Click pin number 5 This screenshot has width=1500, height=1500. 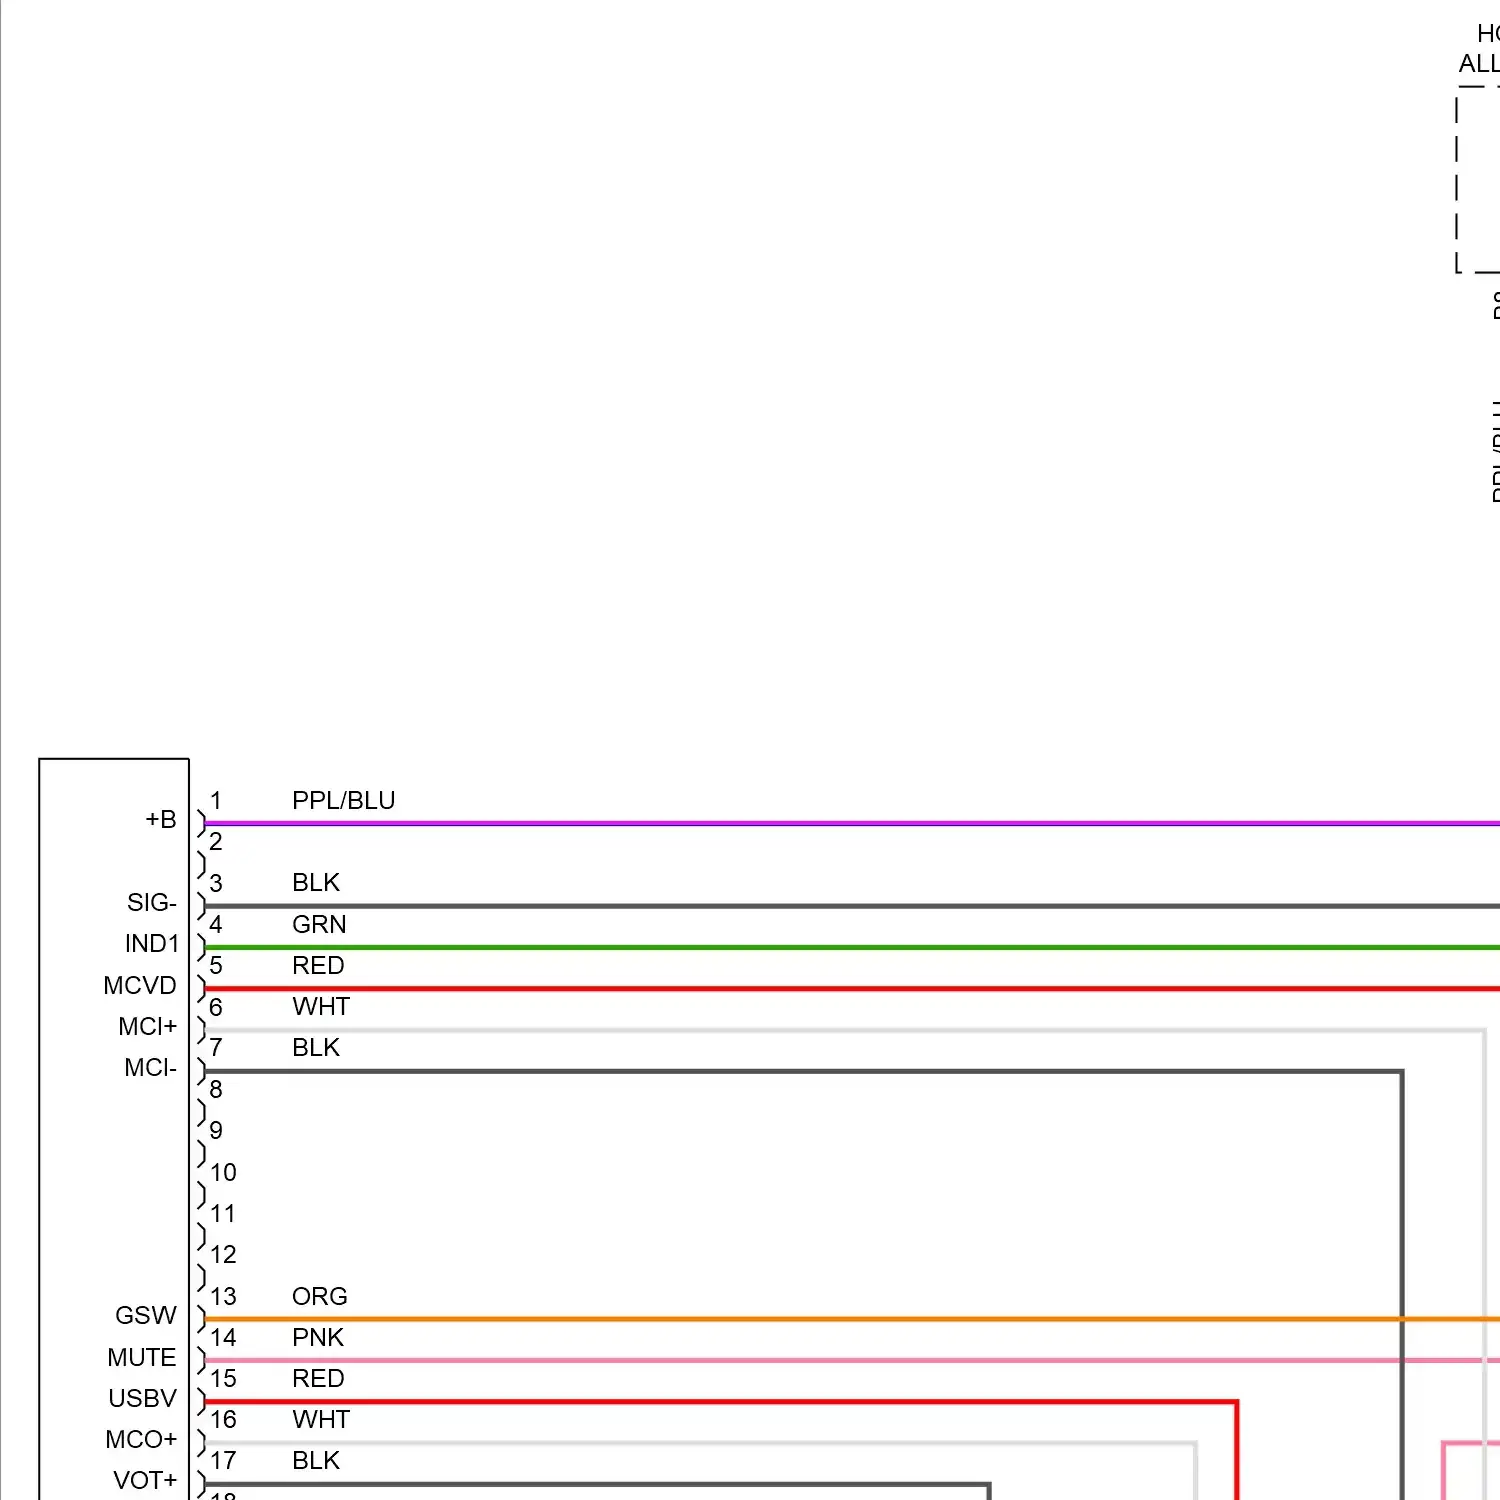[216, 966]
